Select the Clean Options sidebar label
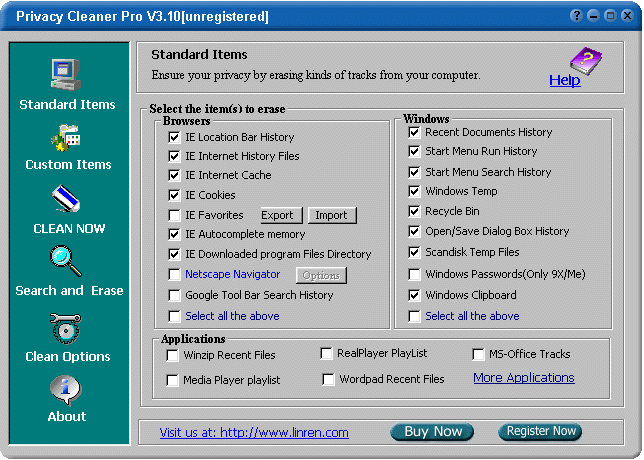Screen dimensions: 644x460 pyautogui.click(x=68, y=356)
